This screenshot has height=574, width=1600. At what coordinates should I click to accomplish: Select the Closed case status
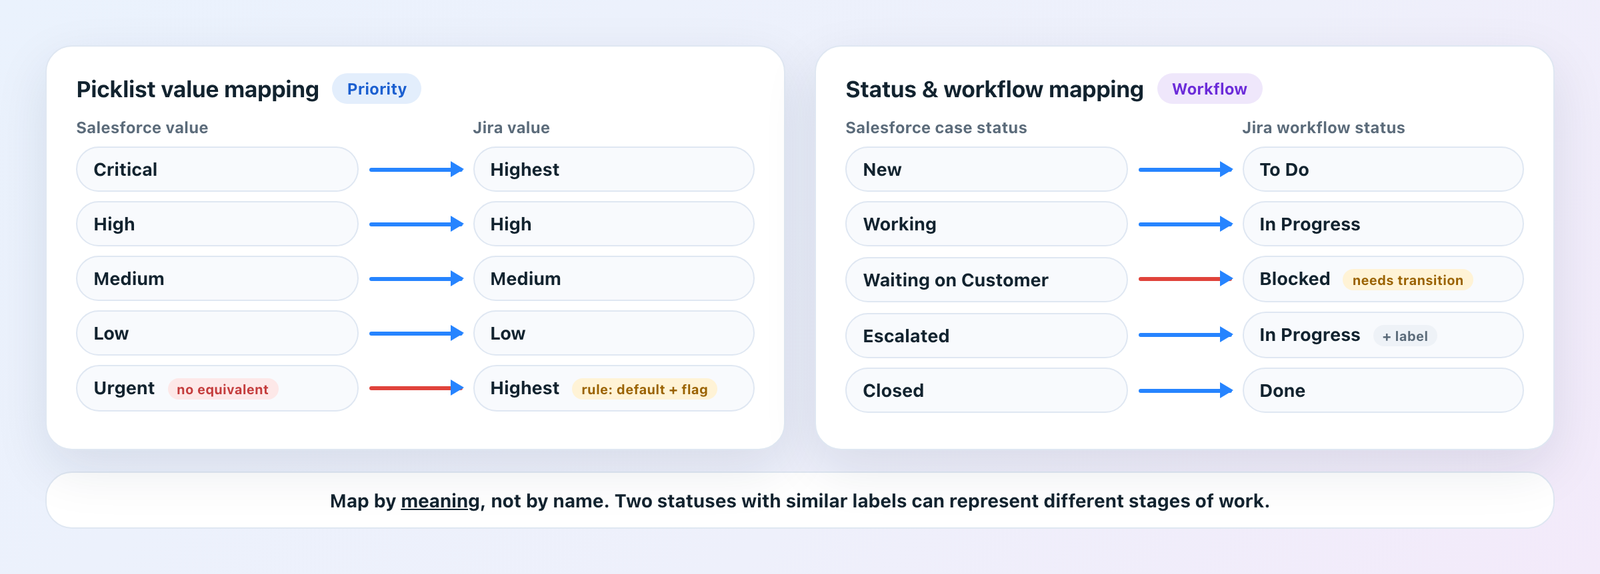(986, 390)
